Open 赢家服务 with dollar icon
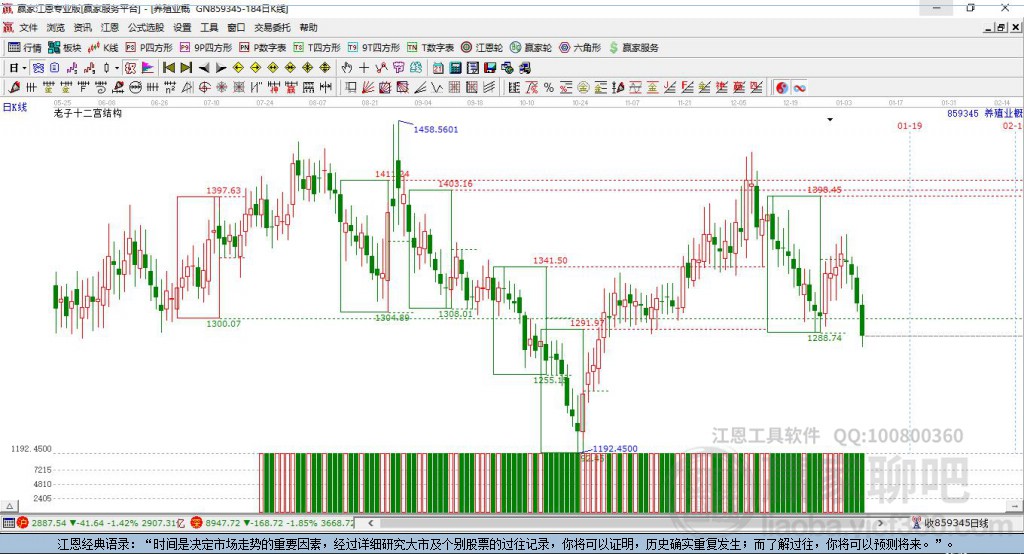Screen dimensions: 1024x554 [633, 48]
